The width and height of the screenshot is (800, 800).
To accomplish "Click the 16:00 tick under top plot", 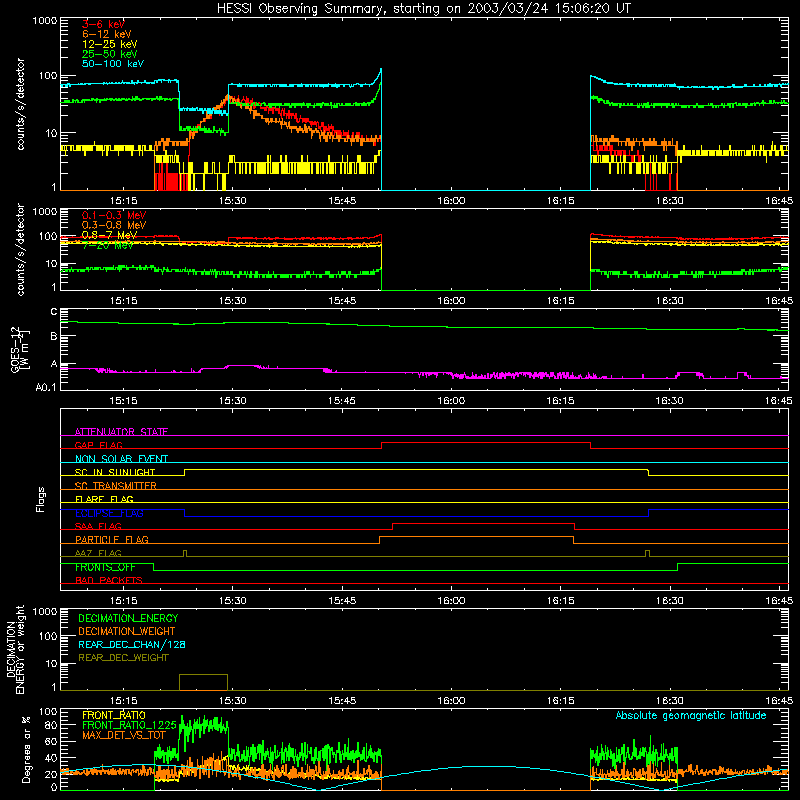I will 451,201.
